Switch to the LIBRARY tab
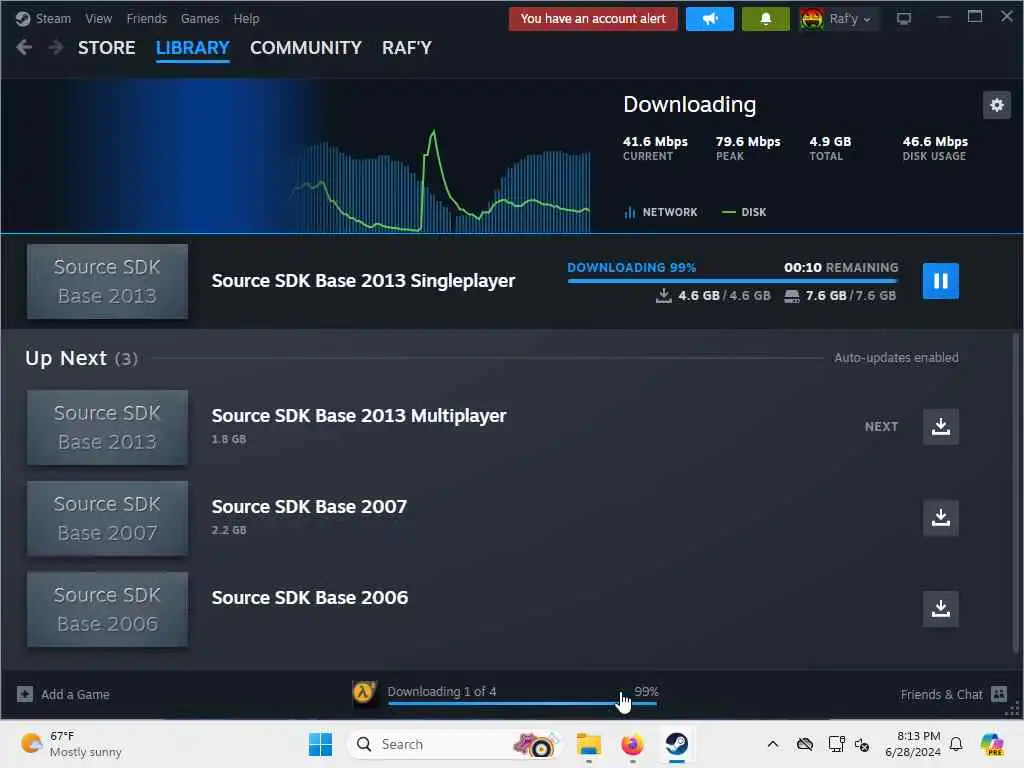Image resolution: width=1024 pixels, height=768 pixels. coord(193,48)
